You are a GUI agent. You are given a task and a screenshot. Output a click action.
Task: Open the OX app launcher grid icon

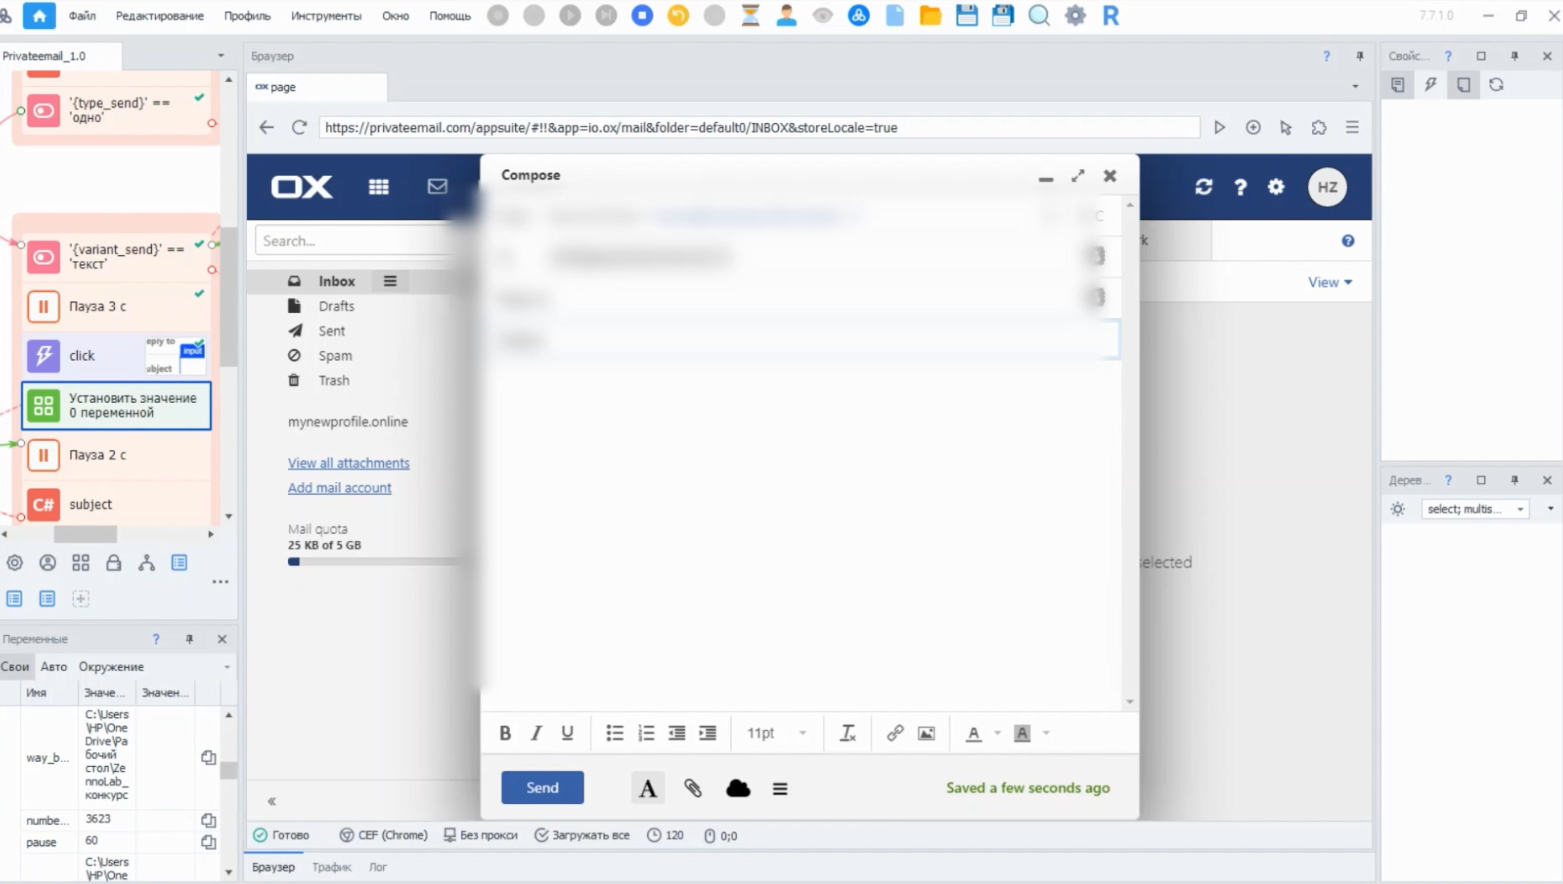pos(378,187)
